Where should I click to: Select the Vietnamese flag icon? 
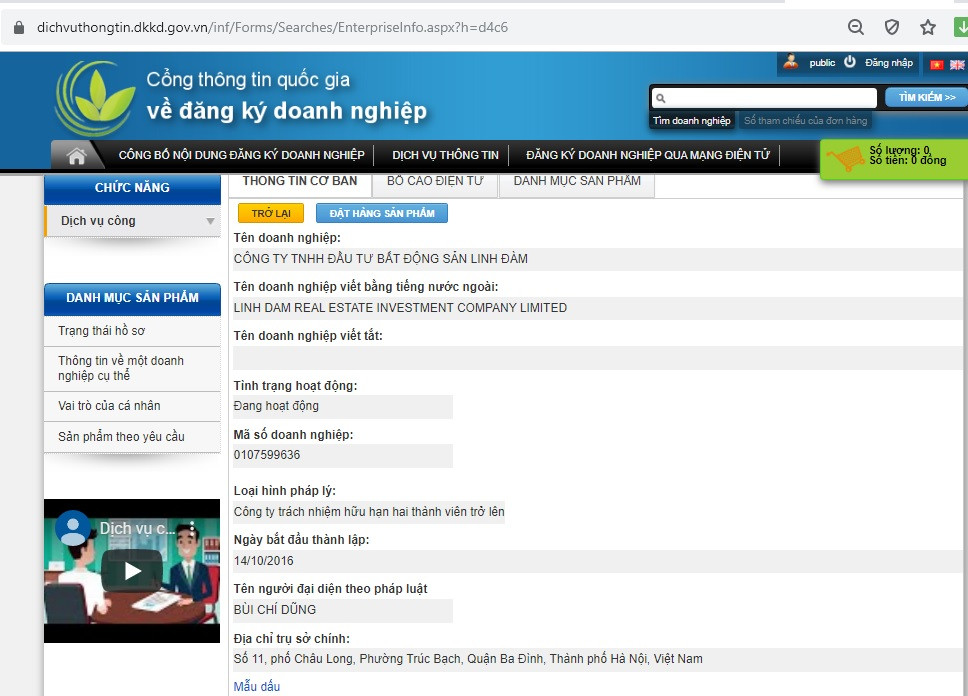coord(936,62)
